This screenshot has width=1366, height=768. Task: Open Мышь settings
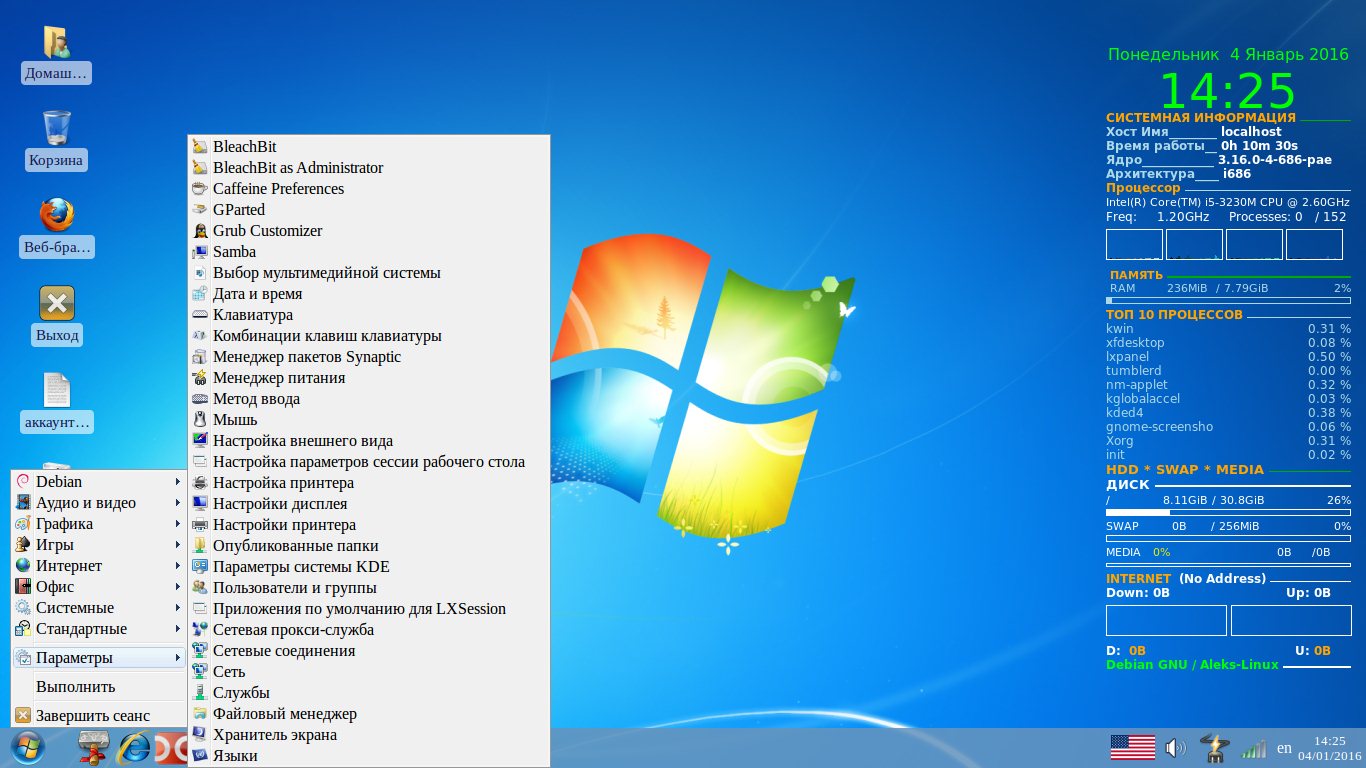[x=369, y=419]
